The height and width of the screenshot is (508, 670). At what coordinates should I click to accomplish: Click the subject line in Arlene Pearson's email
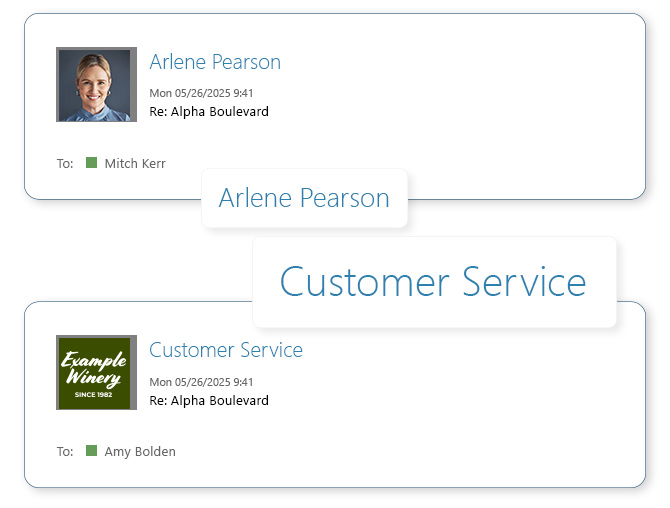pyautogui.click(x=209, y=112)
